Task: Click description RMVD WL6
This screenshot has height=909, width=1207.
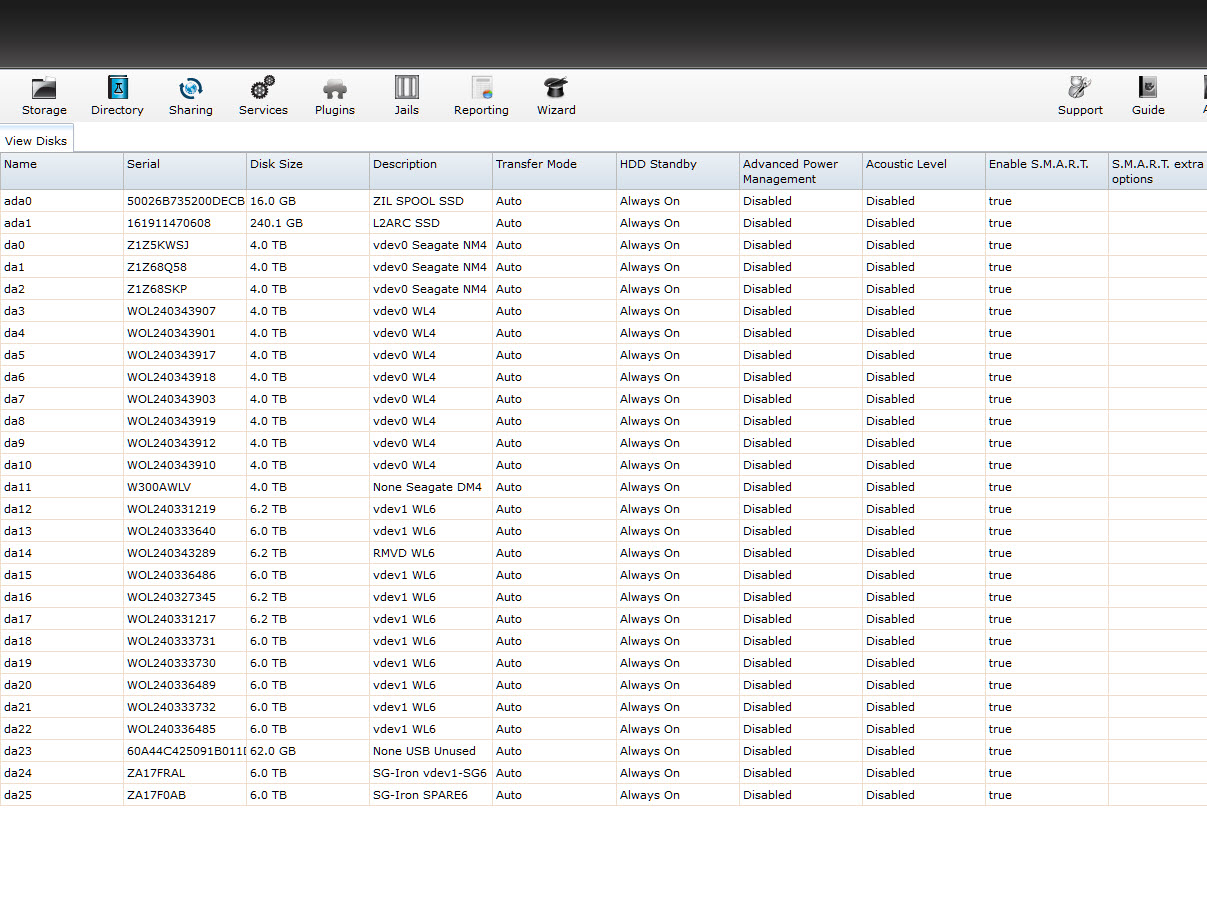Action: tap(404, 553)
